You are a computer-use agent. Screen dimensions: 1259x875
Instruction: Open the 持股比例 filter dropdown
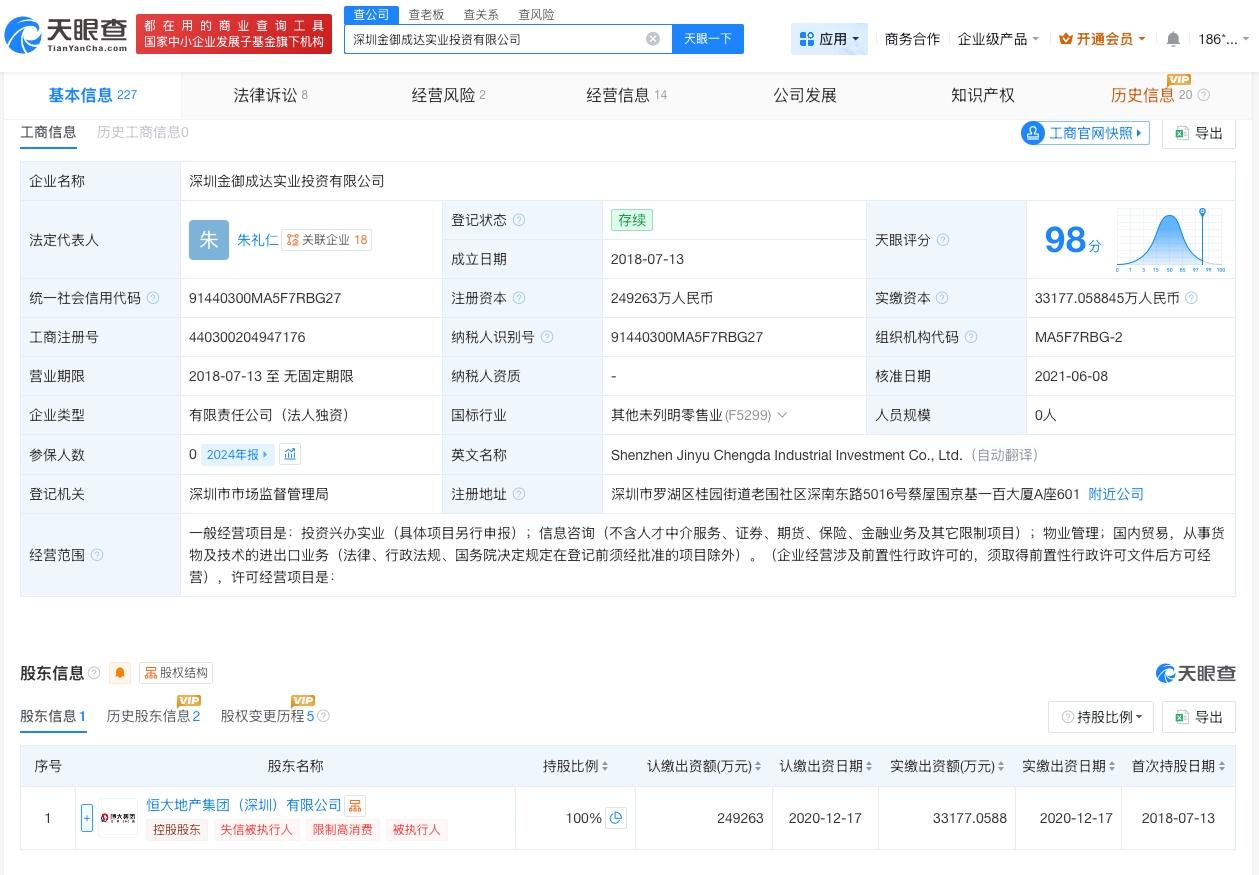pos(1101,717)
